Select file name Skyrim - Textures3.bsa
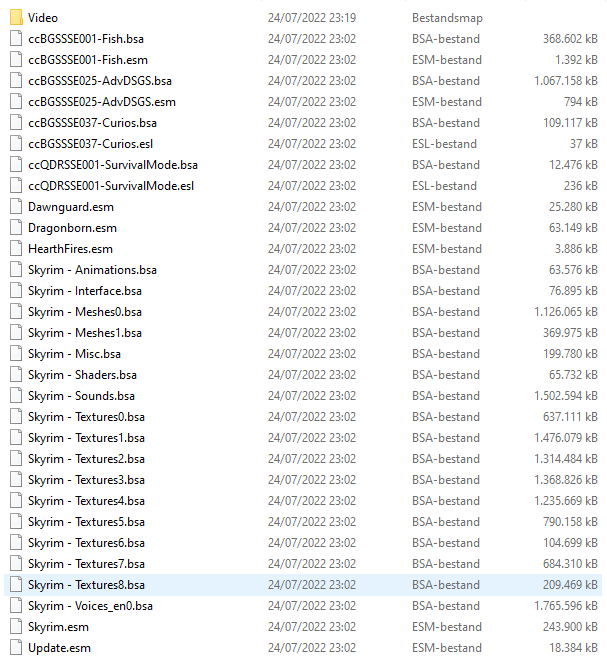Screen dimensions: 607x665 [87, 480]
